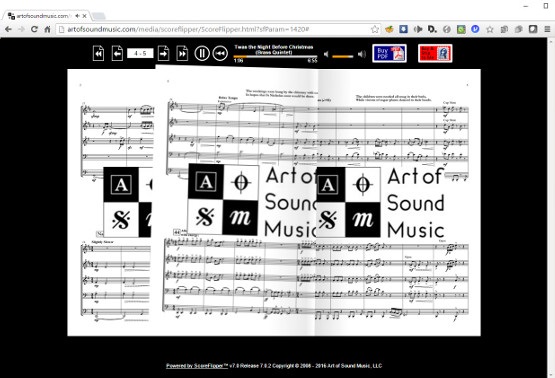
Task: Pause the audio playback
Action: point(202,53)
